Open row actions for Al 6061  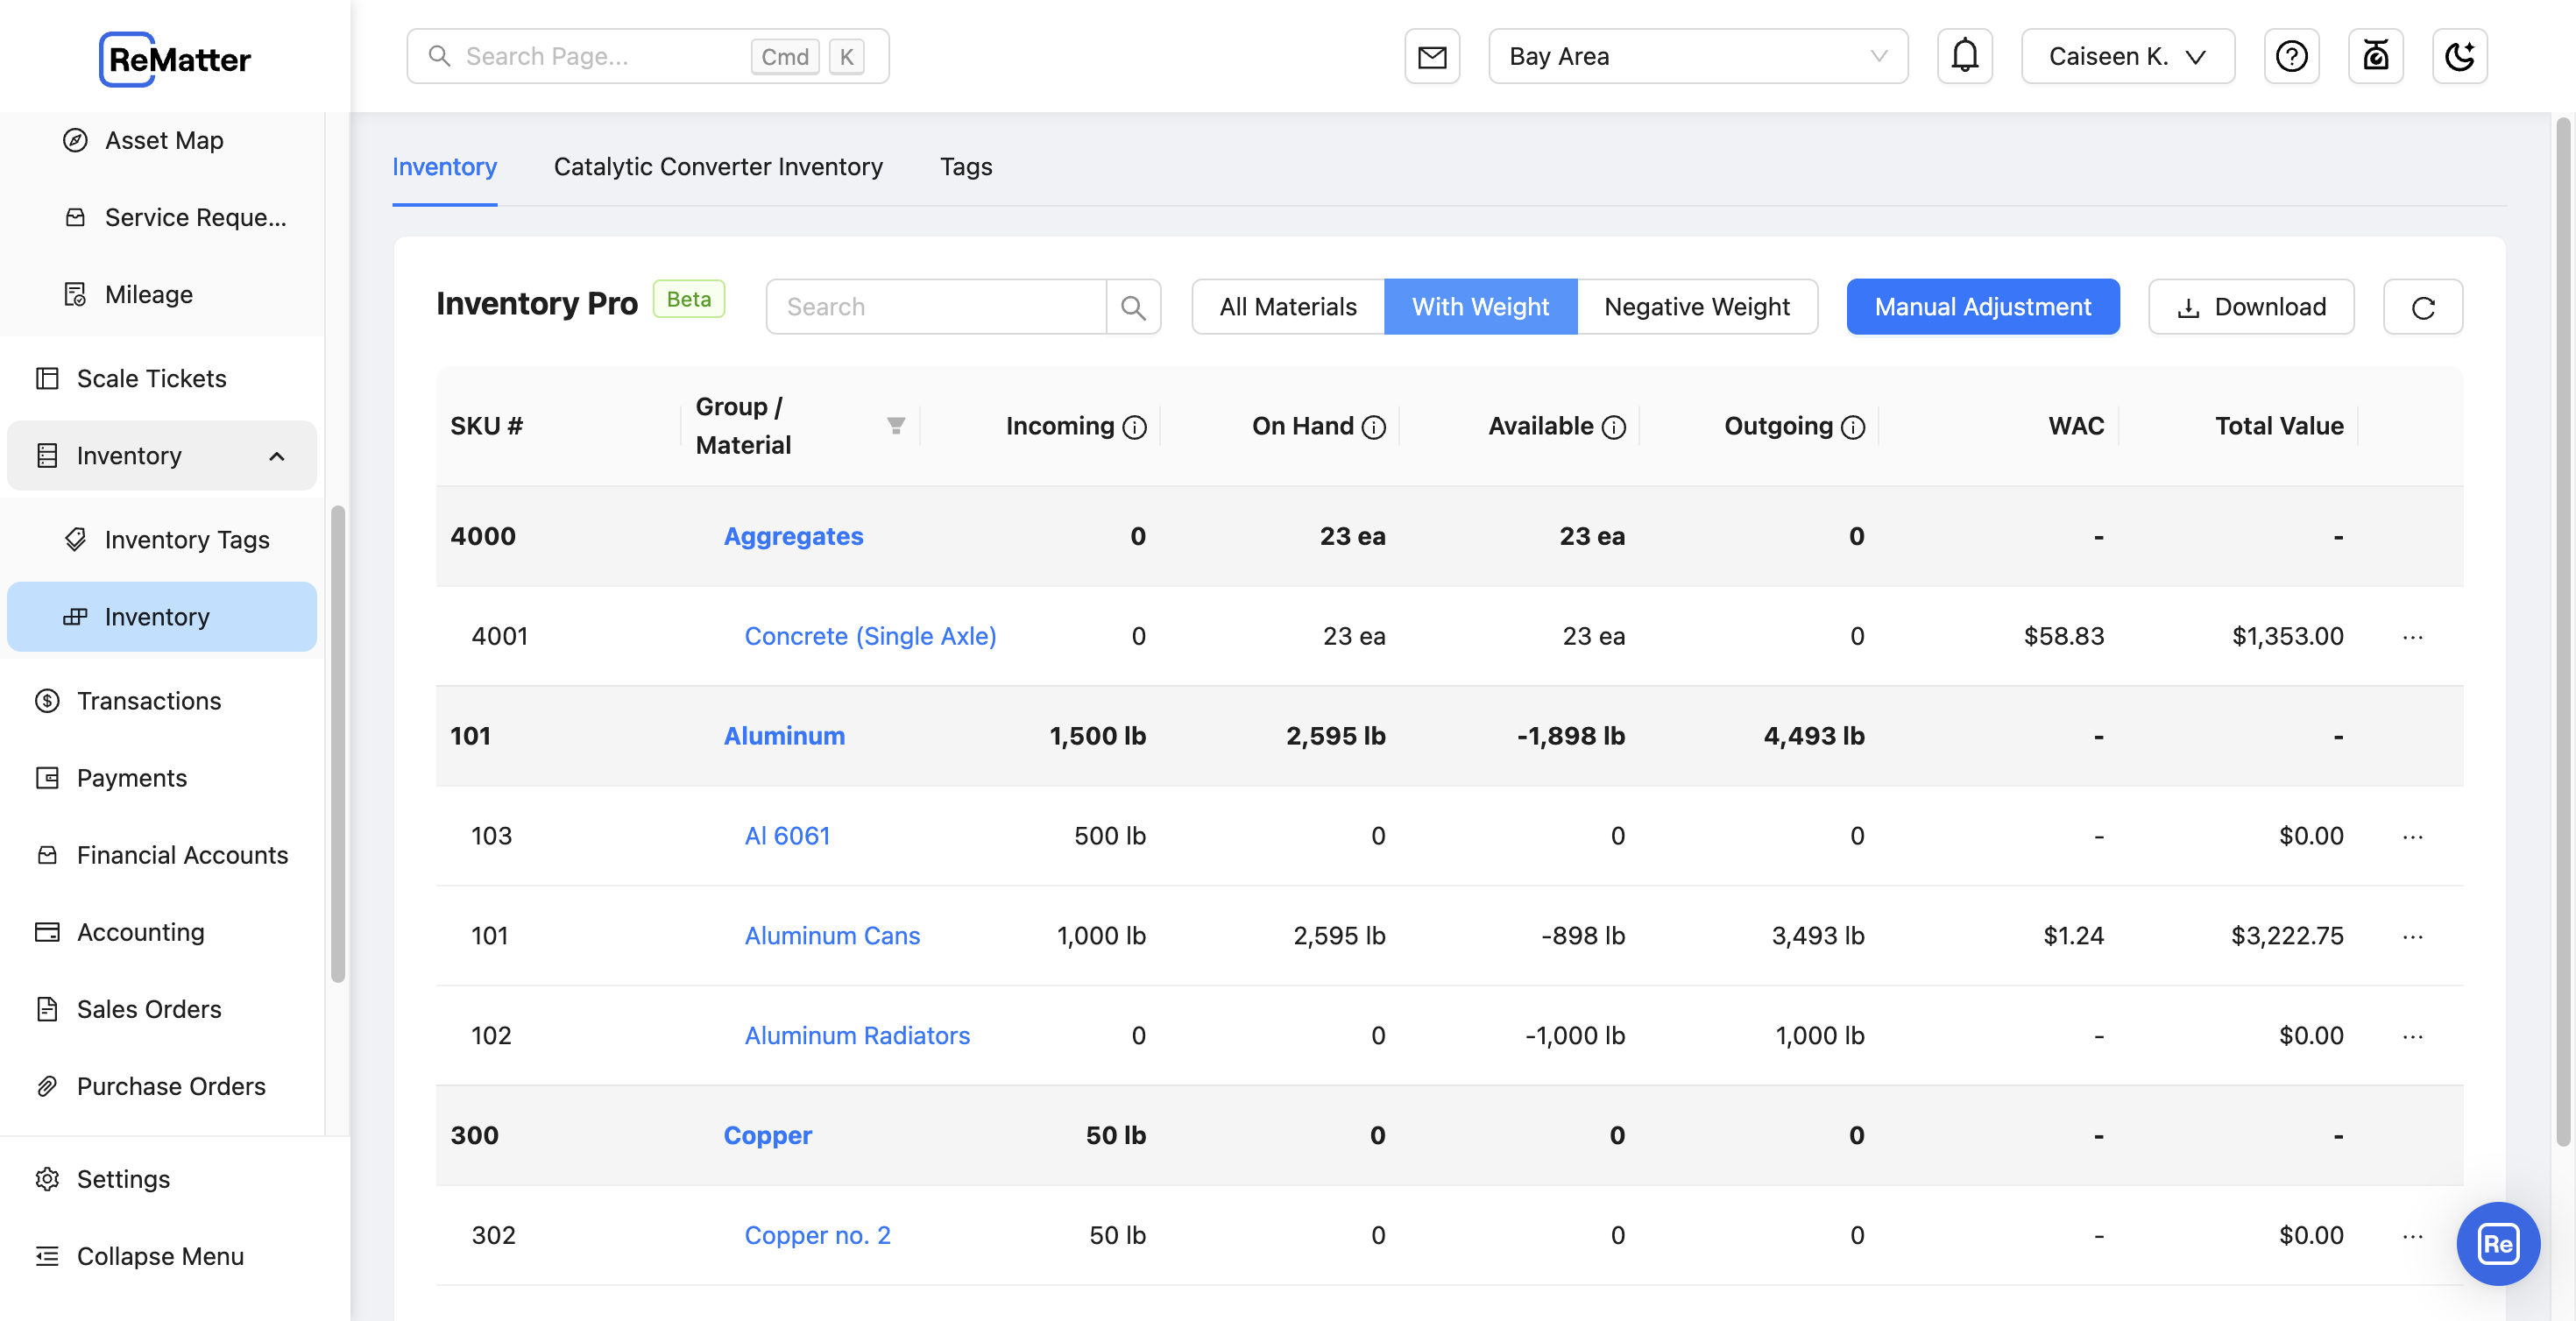pos(2412,837)
